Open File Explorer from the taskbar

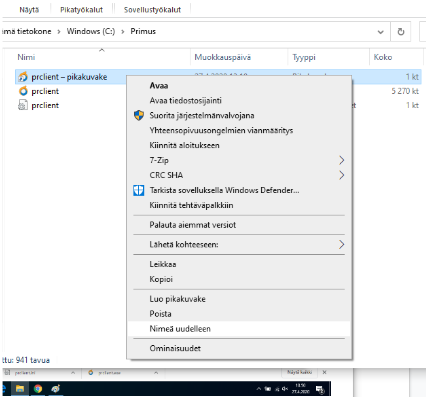pos(20,389)
